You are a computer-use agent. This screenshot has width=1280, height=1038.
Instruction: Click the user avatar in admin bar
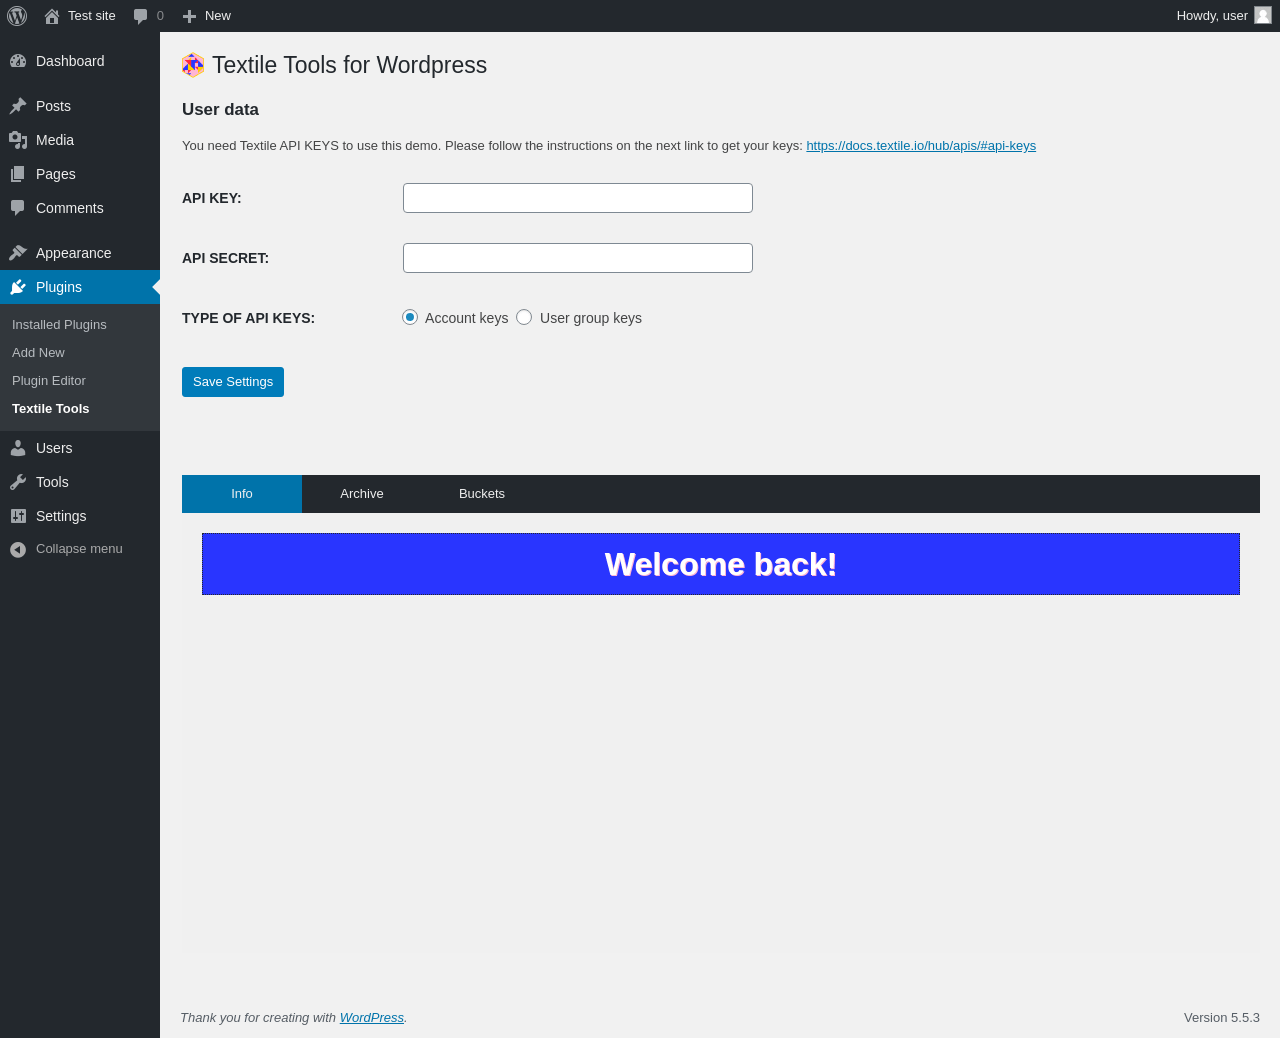point(1263,15)
